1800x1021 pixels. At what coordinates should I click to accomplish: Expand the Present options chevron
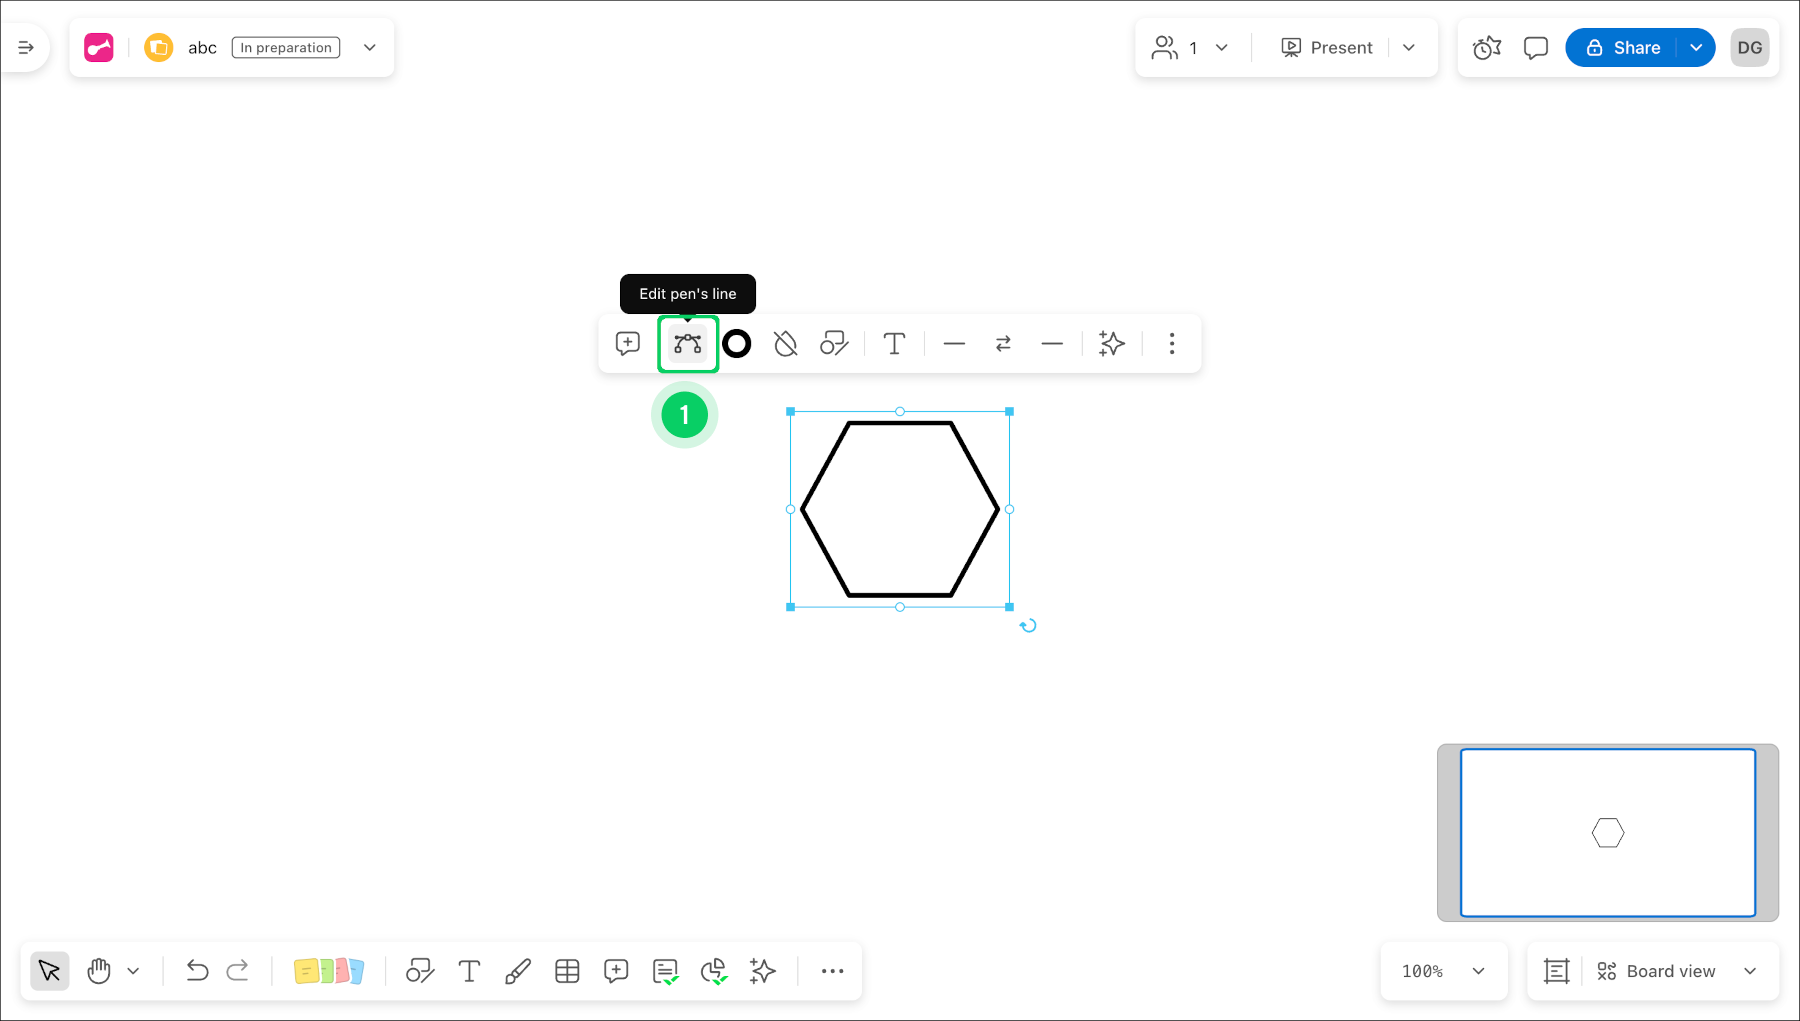[x=1410, y=47]
